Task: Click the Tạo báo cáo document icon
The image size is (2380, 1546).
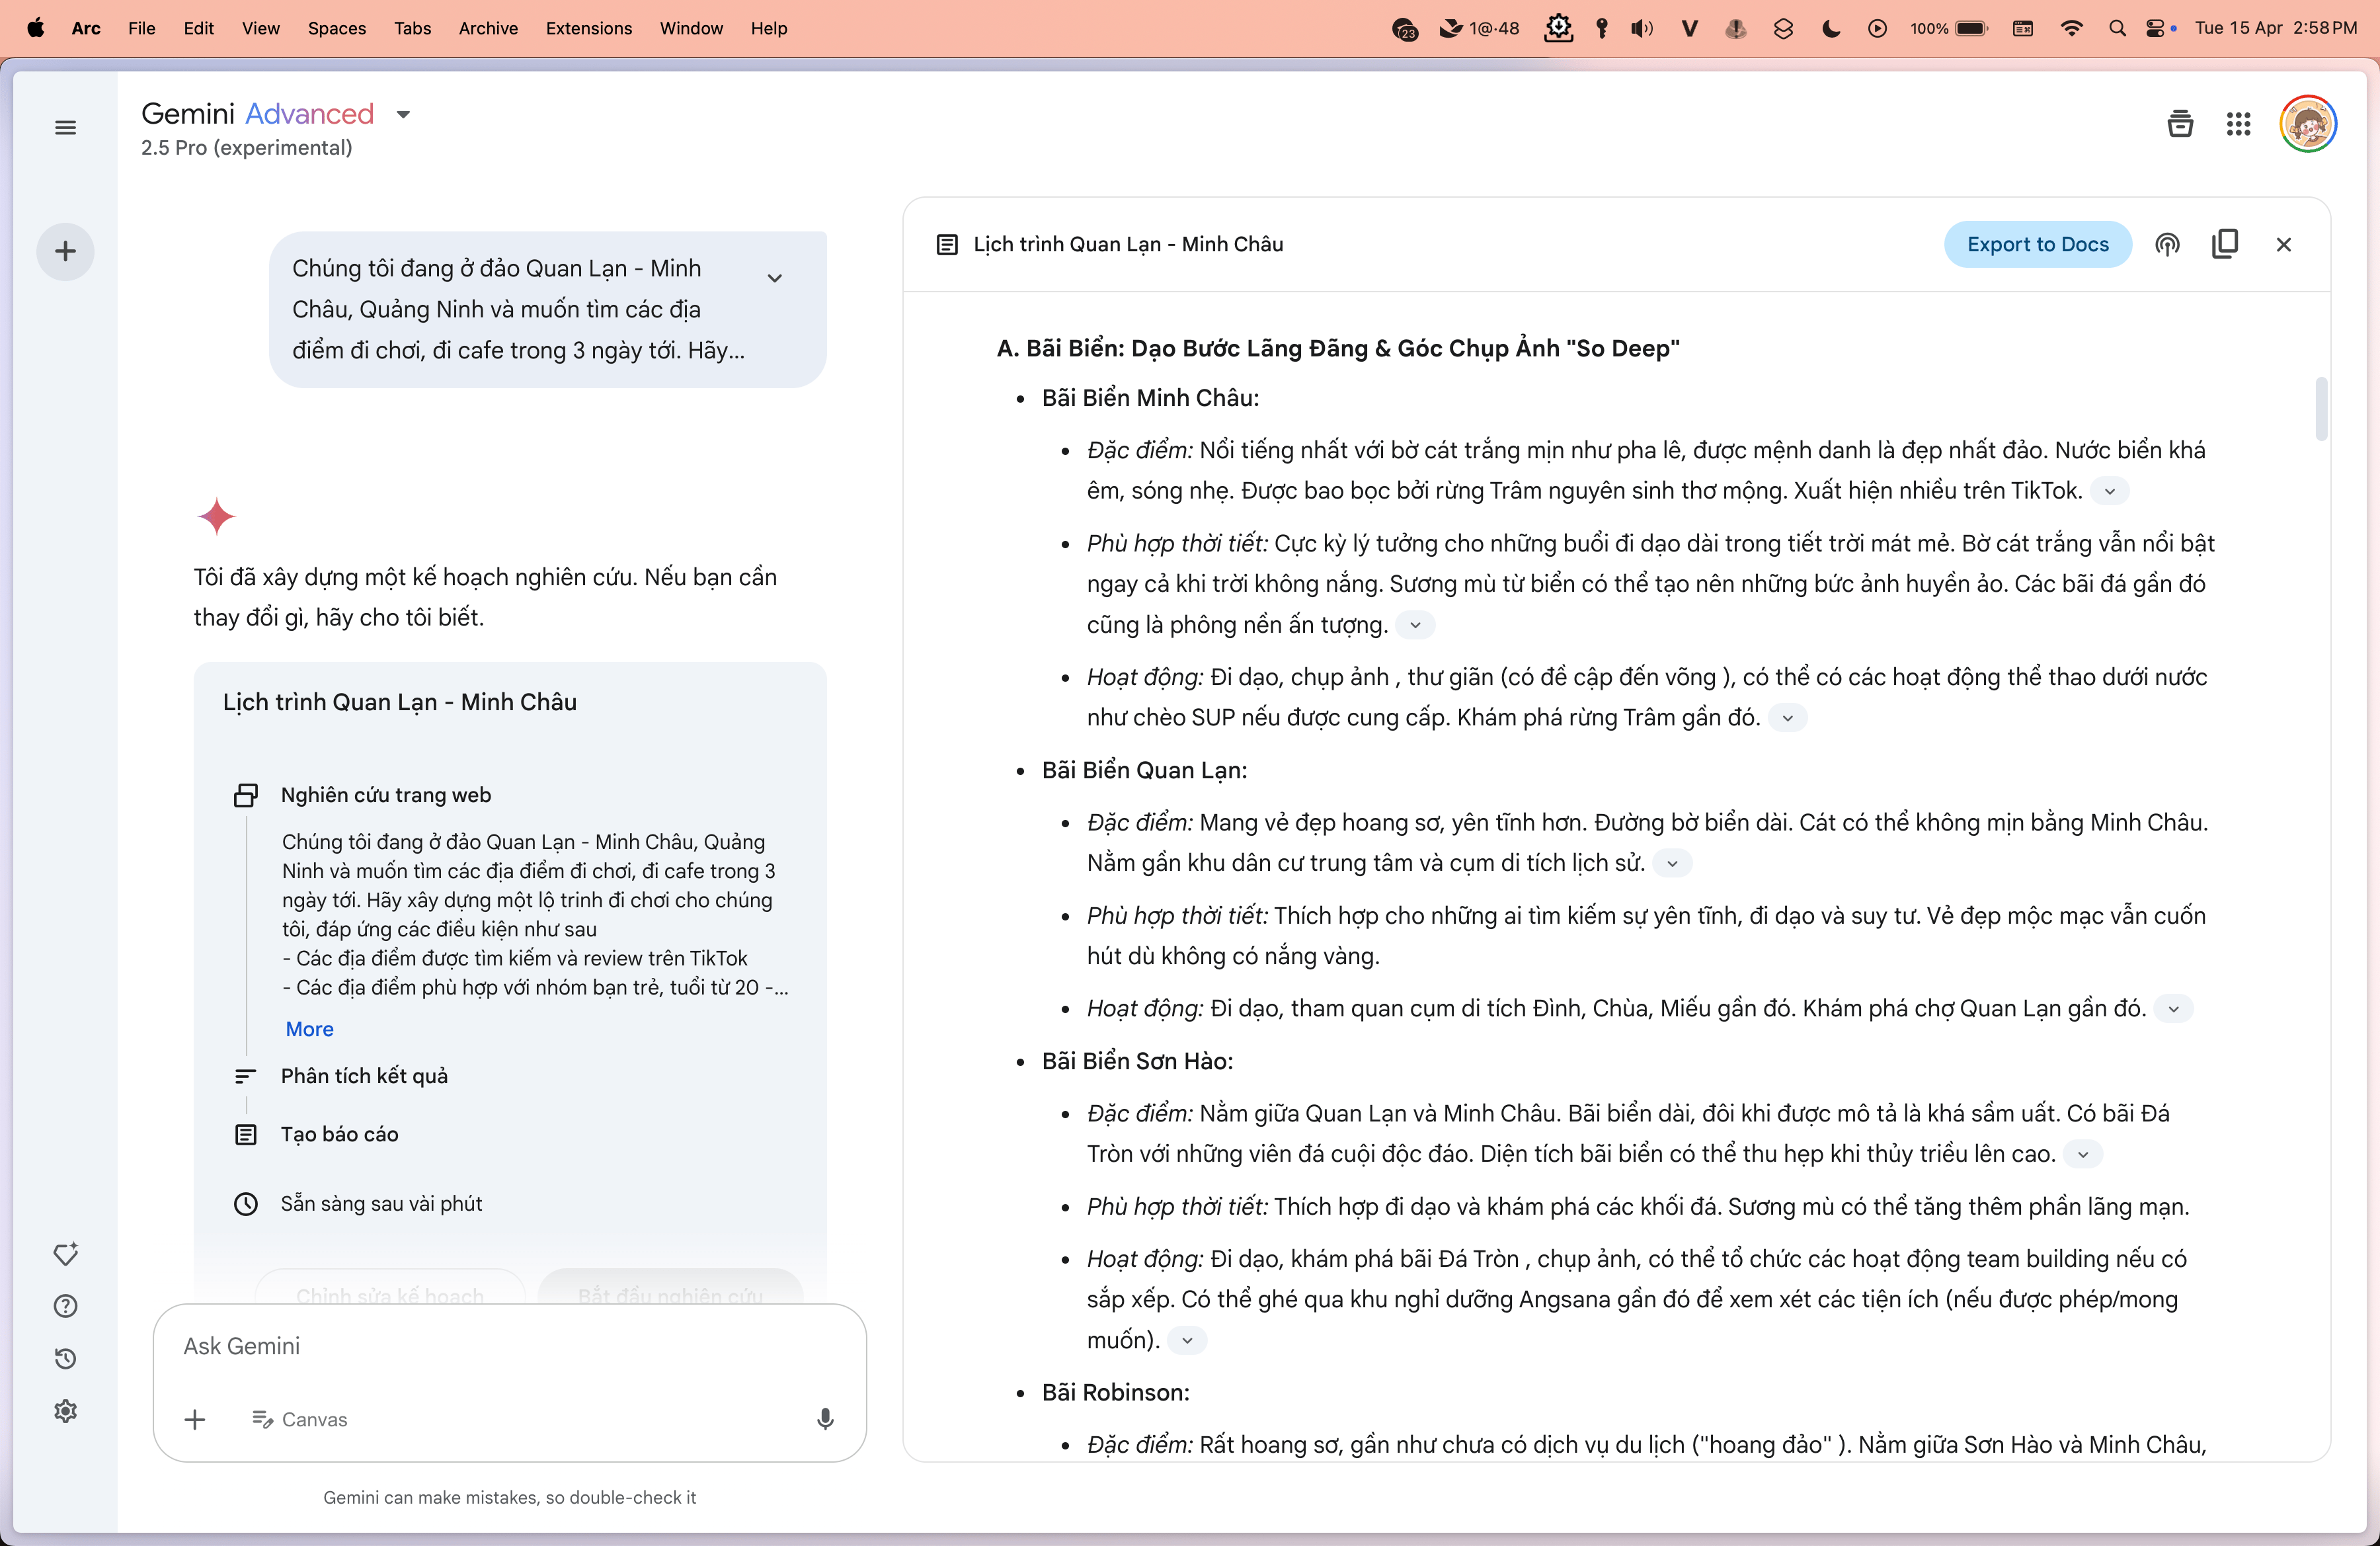Action: tap(246, 1134)
